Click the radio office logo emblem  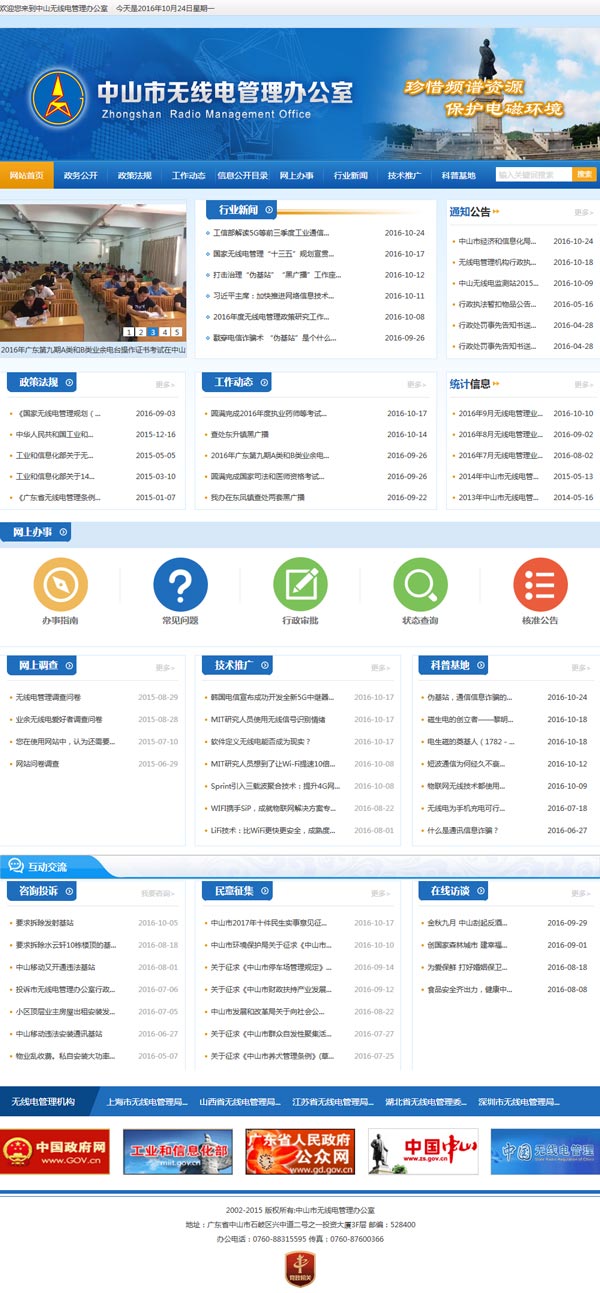58,97
